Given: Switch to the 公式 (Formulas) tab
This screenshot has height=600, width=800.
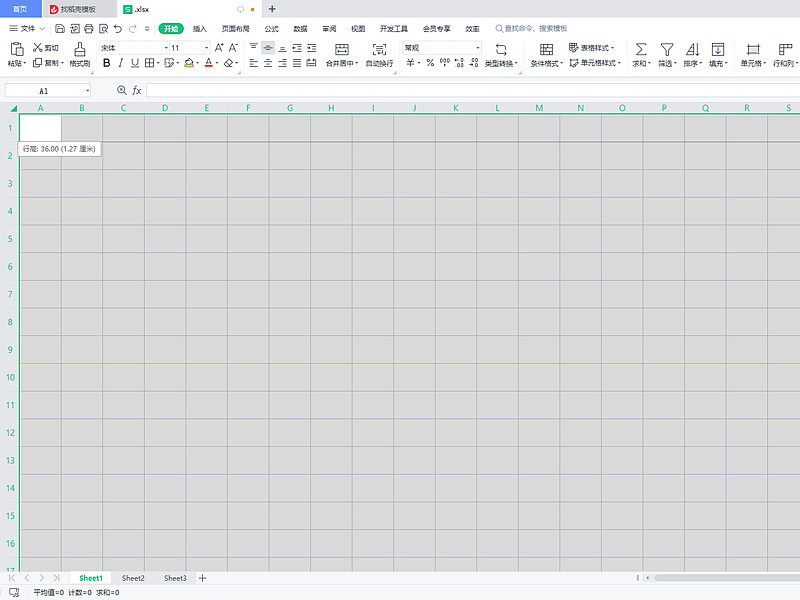Looking at the screenshot, I should tap(271, 29).
